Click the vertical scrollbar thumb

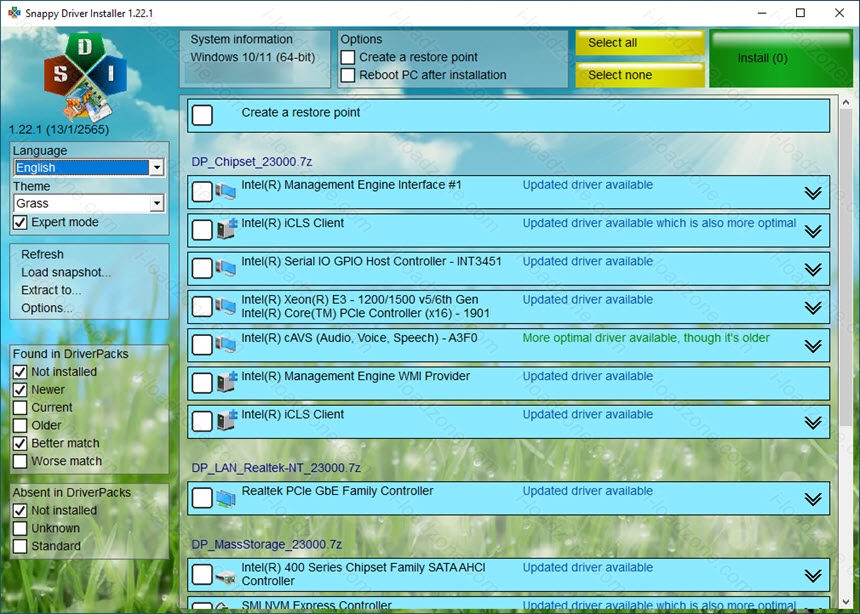[x=845, y=267]
